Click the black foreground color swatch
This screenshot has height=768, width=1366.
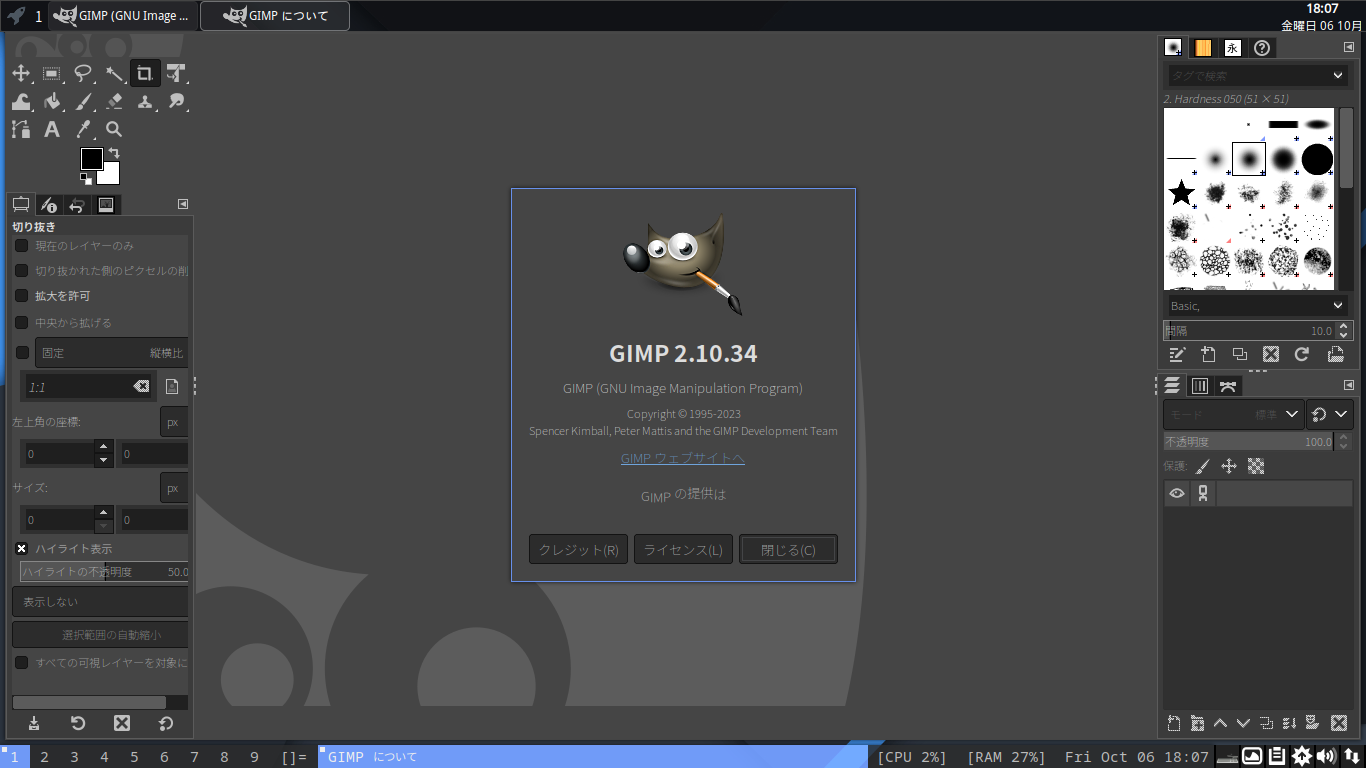[91, 158]
